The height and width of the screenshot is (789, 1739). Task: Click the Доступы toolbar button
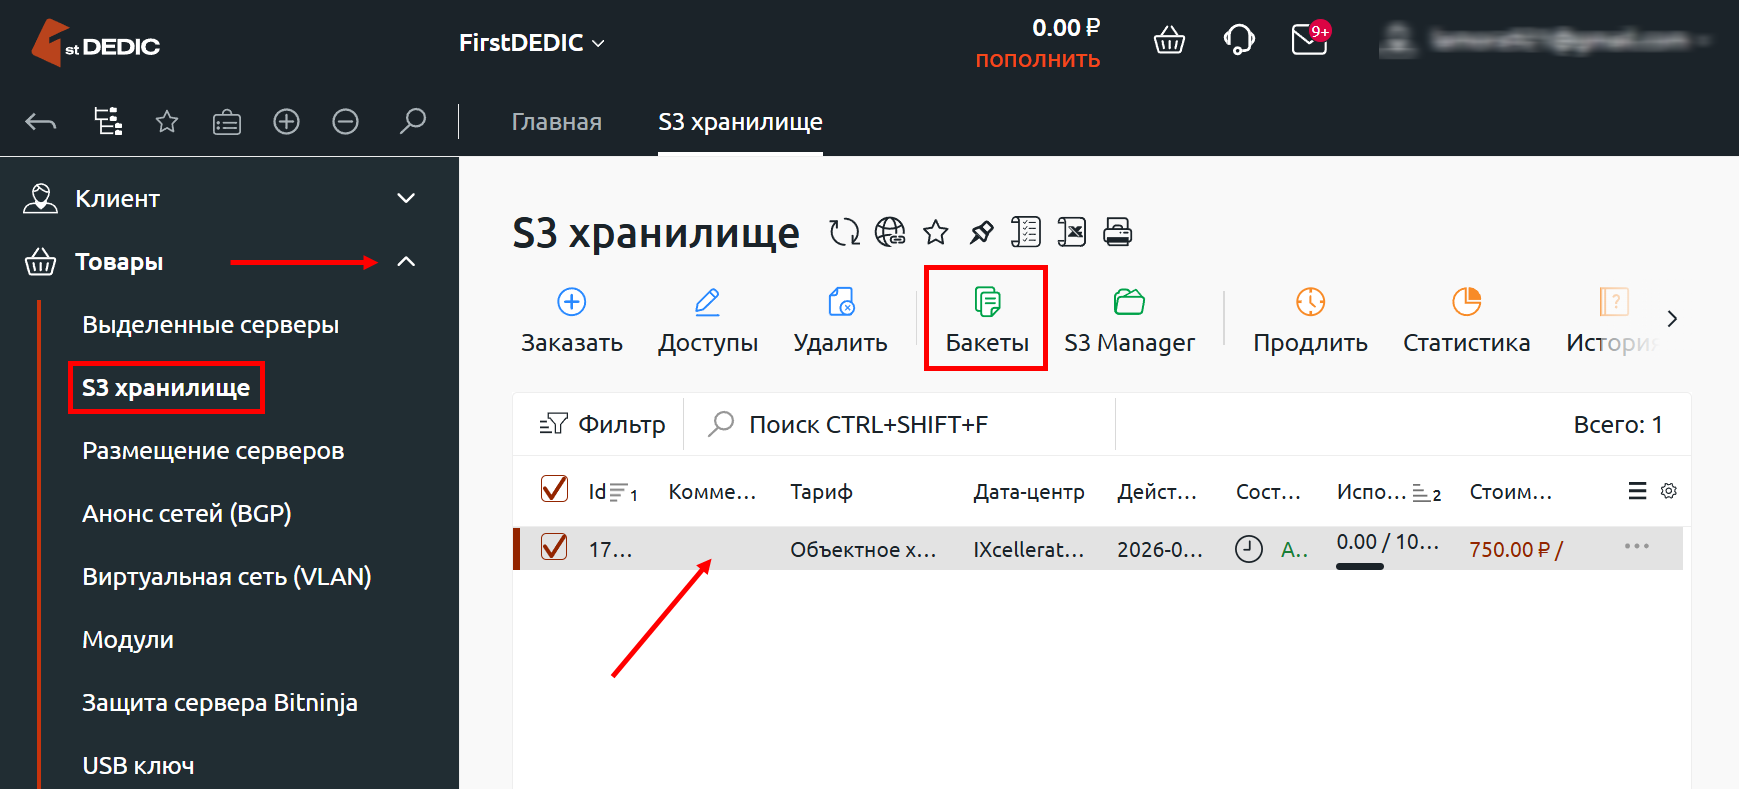click(708, 320)
